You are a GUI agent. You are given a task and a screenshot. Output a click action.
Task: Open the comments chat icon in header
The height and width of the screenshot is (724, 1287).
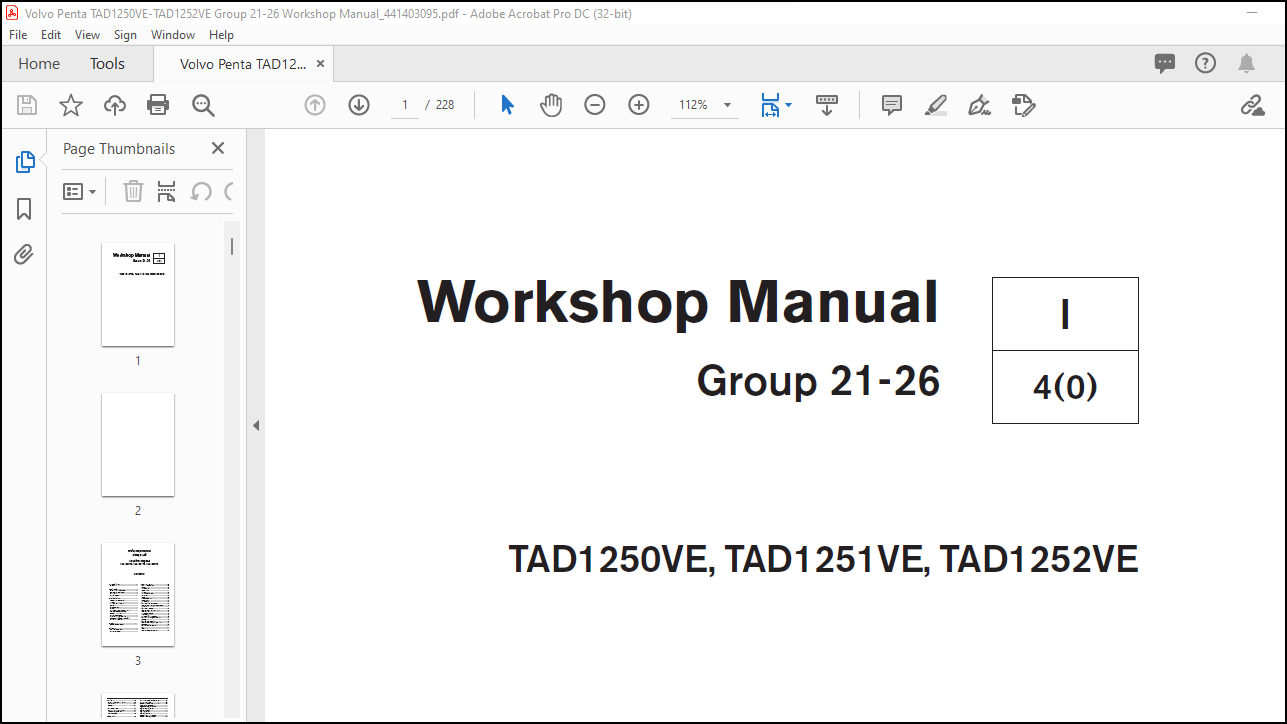[1165, 63]
